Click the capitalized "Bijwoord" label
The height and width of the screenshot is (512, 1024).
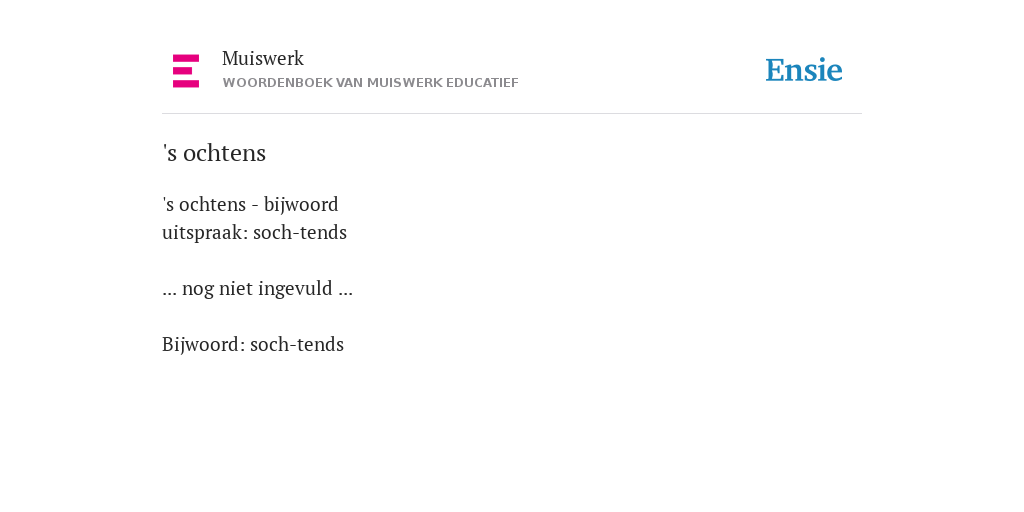pyautogui.click(x=202, y=344)
